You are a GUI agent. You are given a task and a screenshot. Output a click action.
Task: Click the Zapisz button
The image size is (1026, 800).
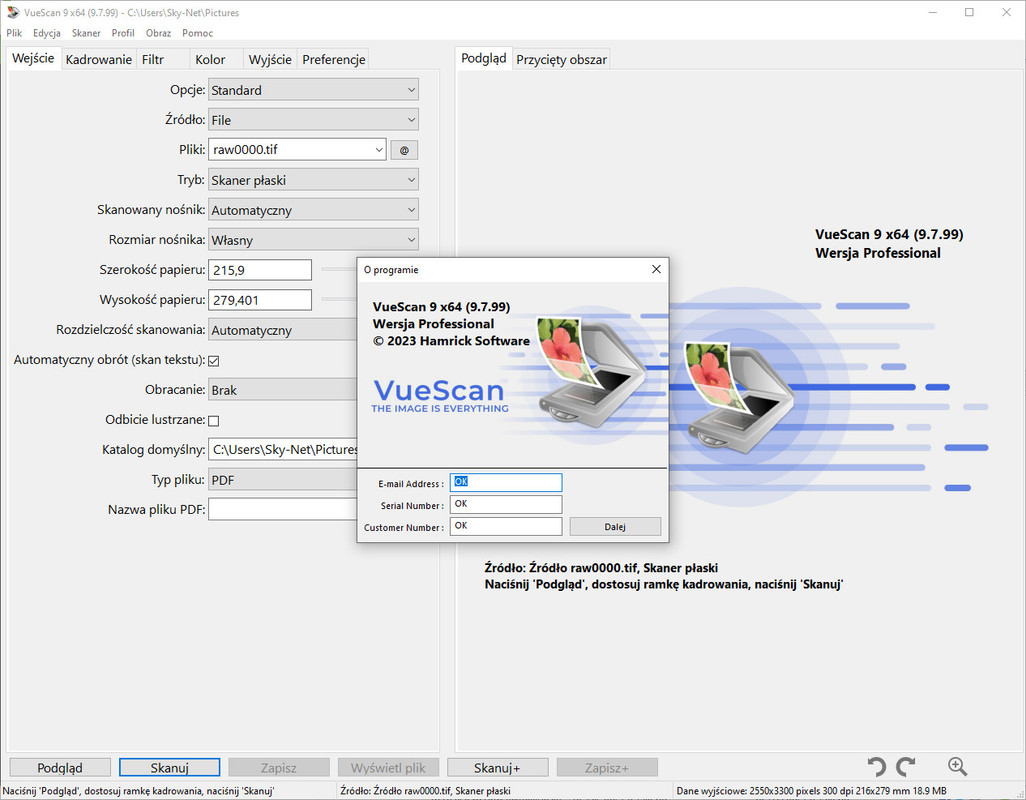pyautogui.click(x=279, y=767)
